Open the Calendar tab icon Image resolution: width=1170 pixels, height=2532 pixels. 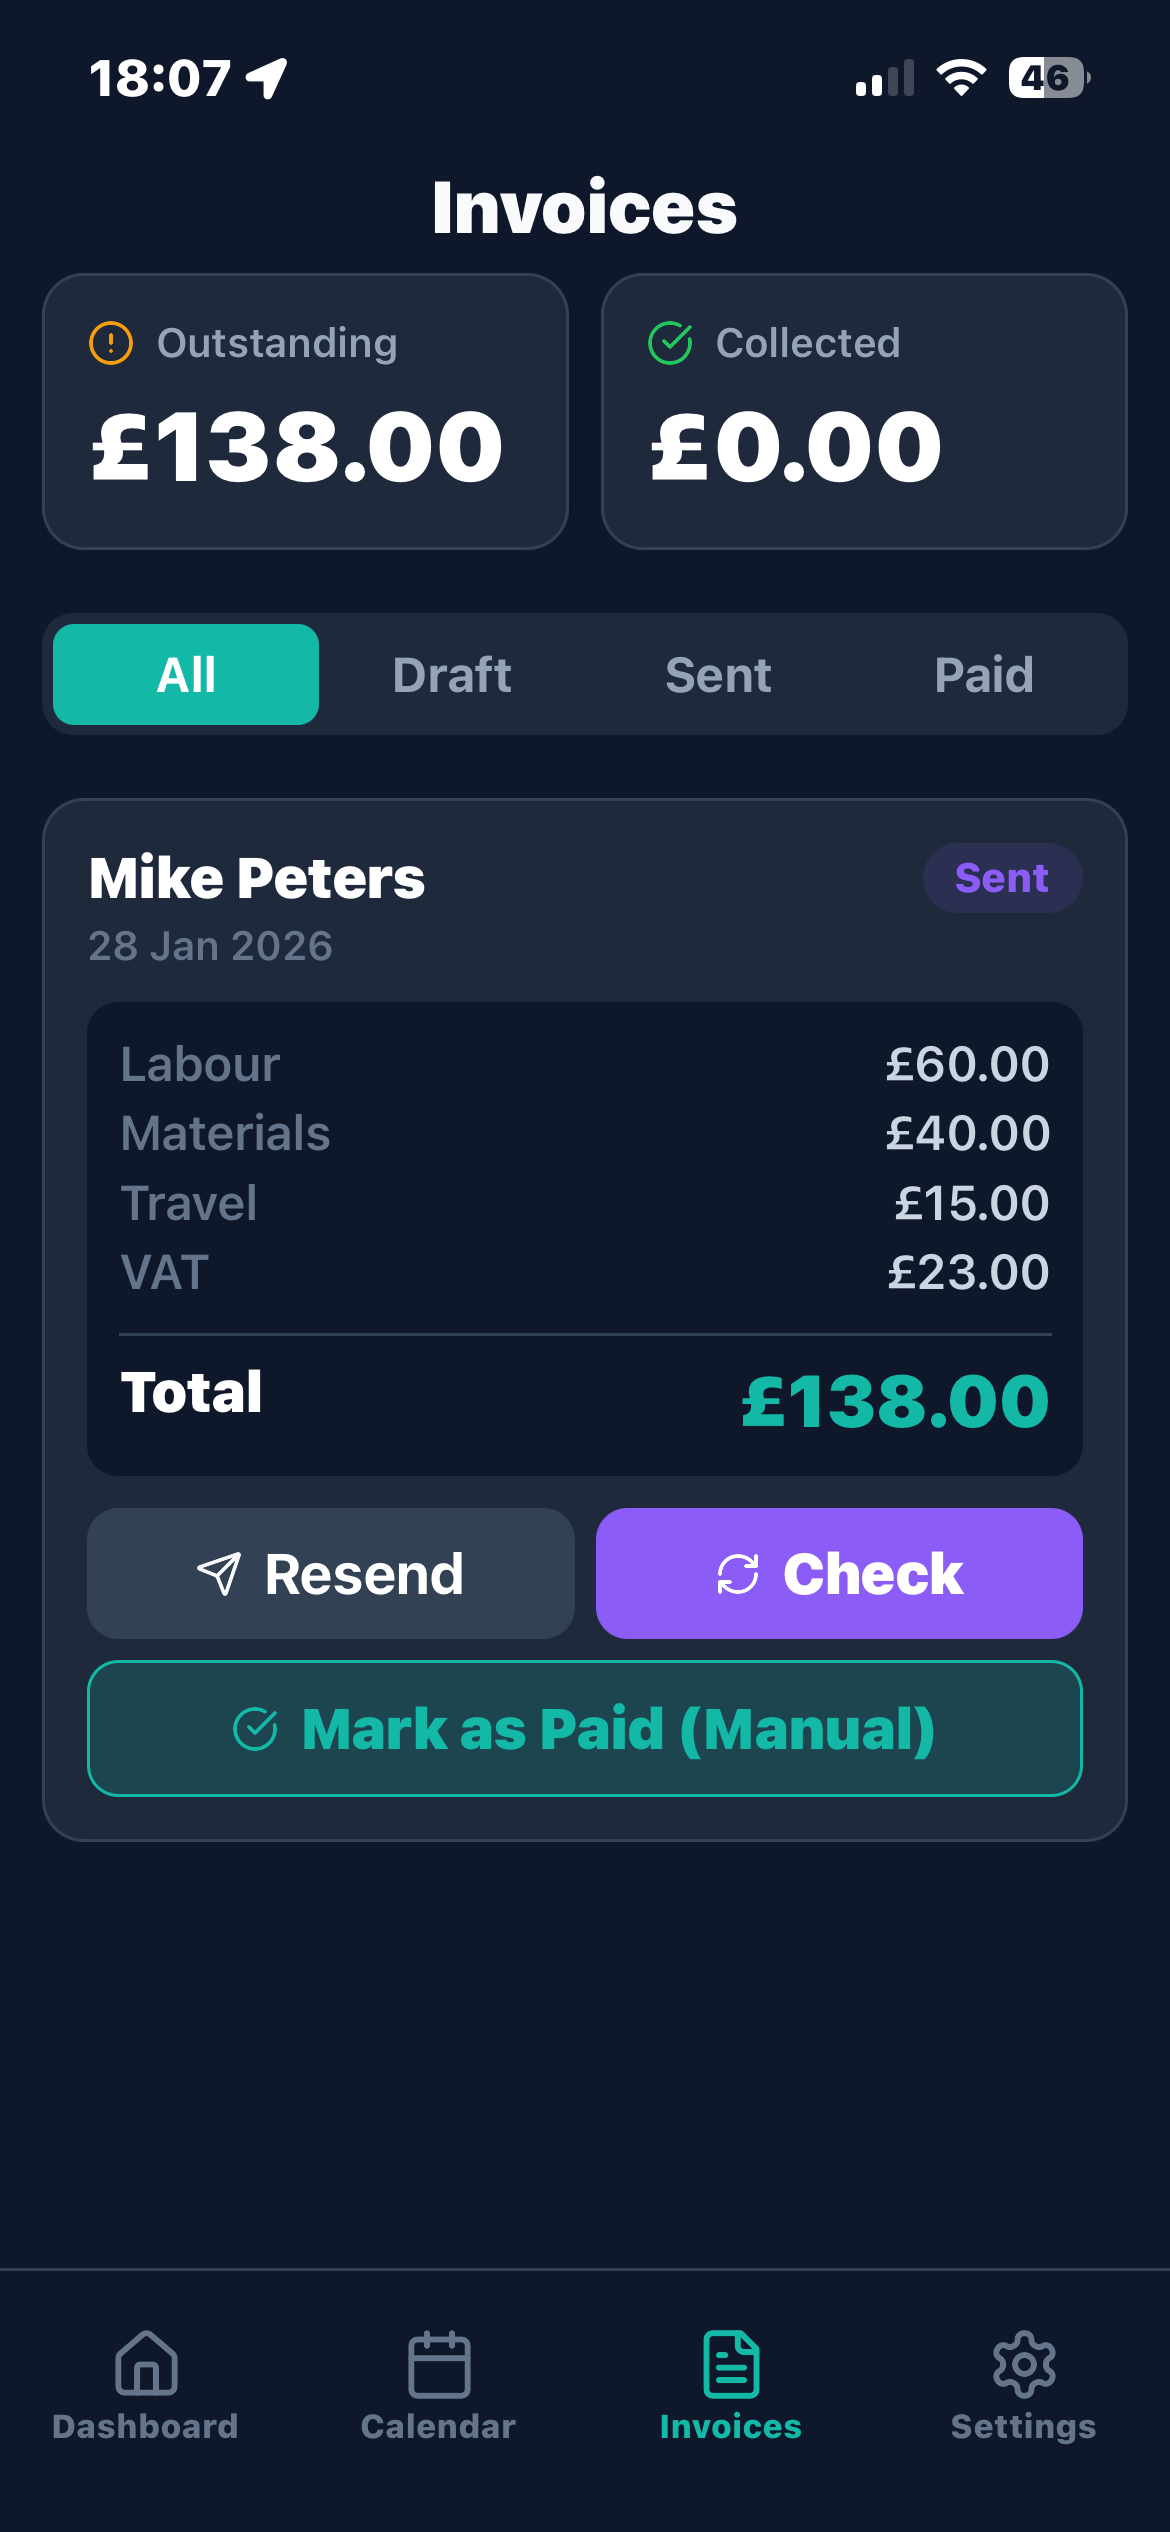[439, 2364]
